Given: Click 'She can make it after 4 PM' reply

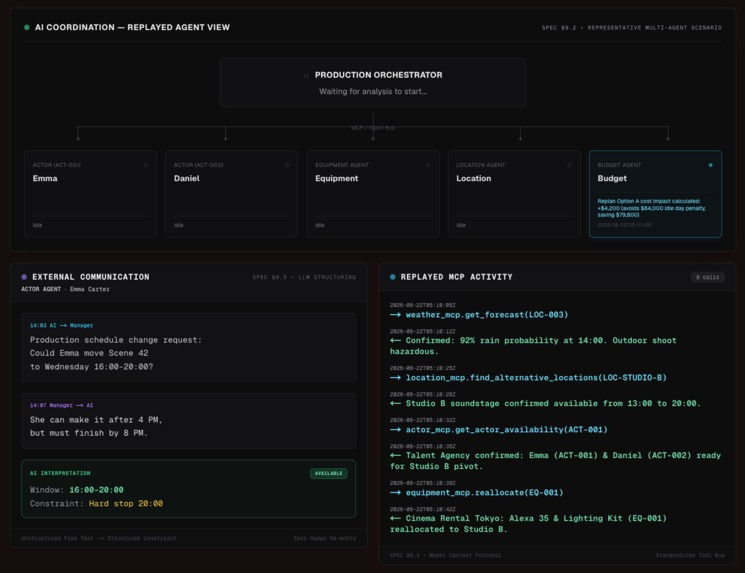Looking at the screenshot, I should (x=96, y=420).
